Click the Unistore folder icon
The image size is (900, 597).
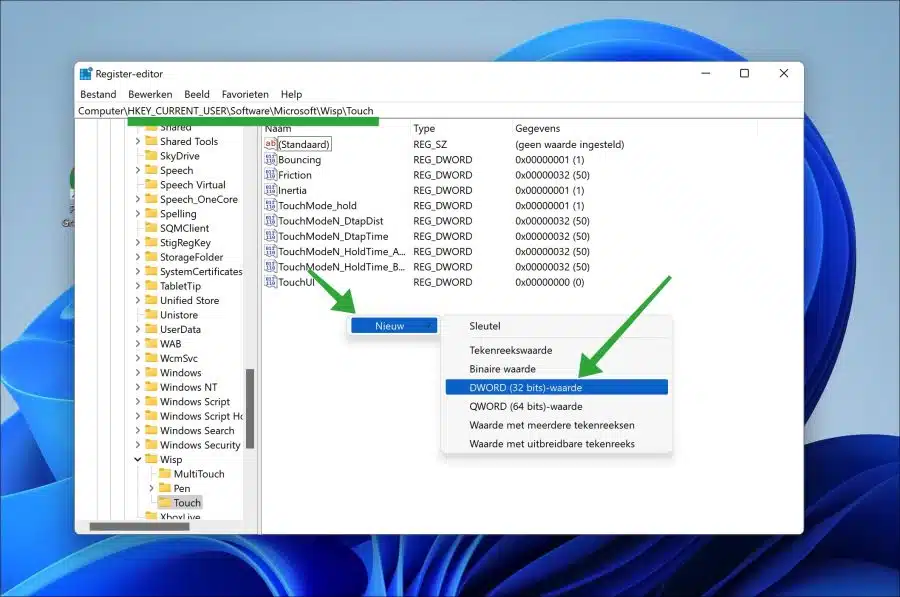[152, 315]
